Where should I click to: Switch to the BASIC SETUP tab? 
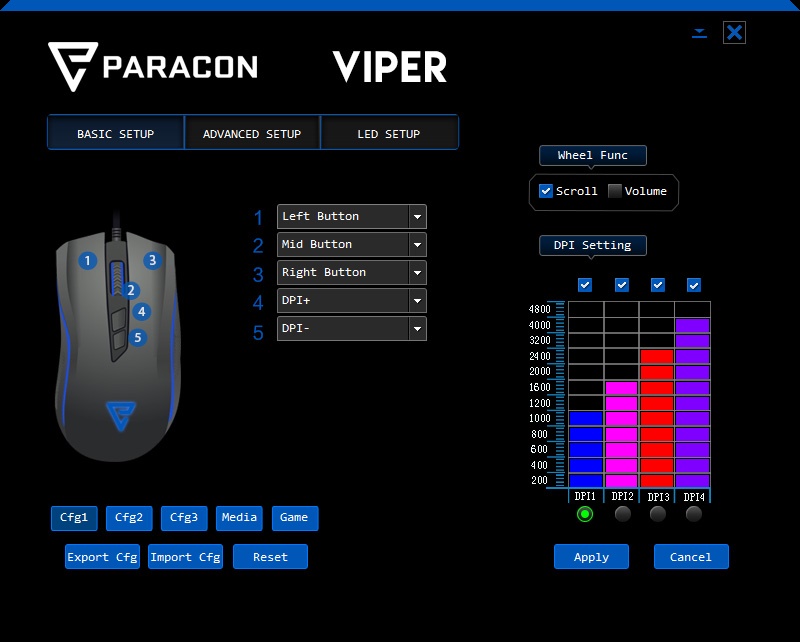tap(116, 134)
